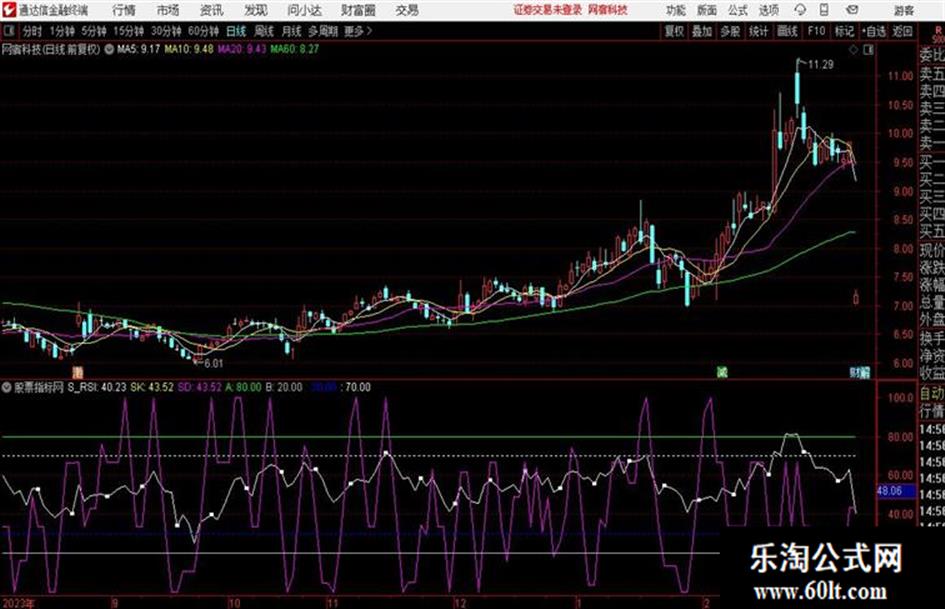Click the 游客 guest account label
Screen dimensions: 945x609
[903, 10]
